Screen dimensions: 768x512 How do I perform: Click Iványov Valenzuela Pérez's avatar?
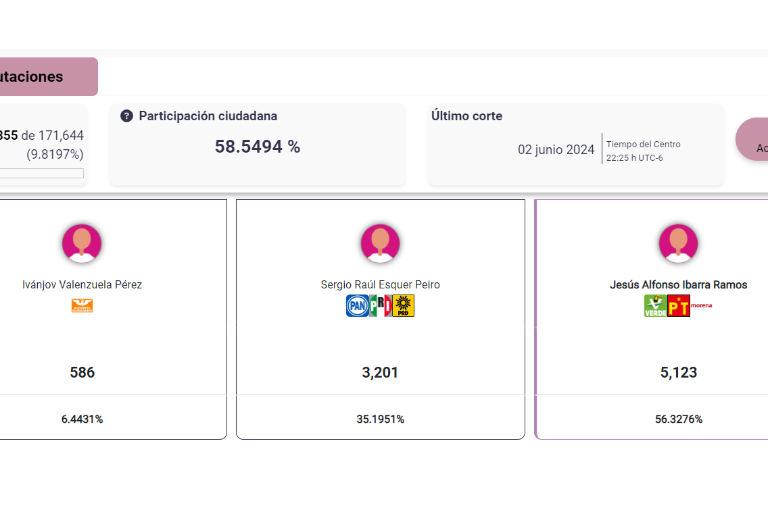pos(82,243)
